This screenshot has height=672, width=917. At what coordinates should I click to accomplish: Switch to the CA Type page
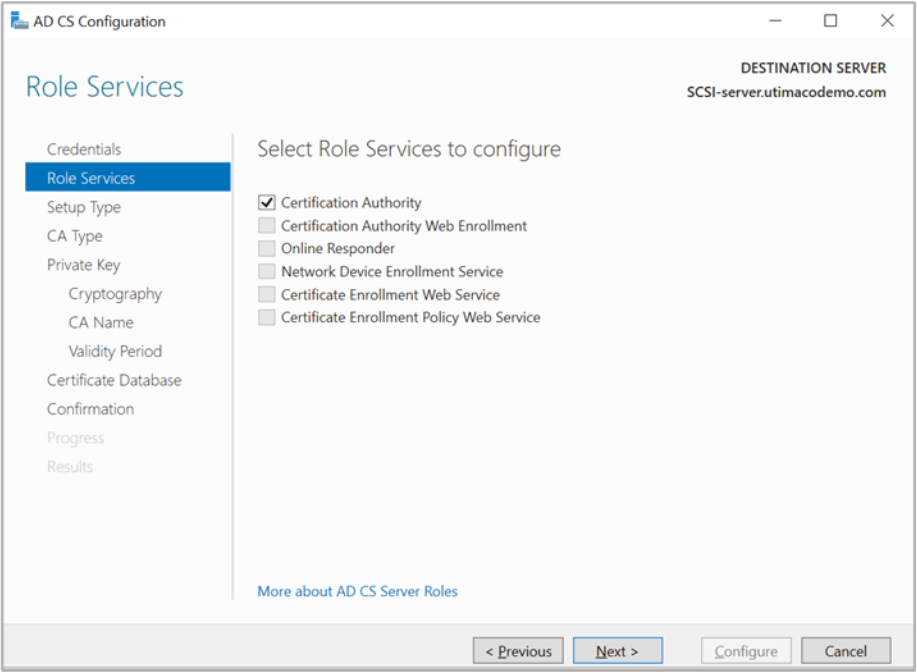[75, 236]
